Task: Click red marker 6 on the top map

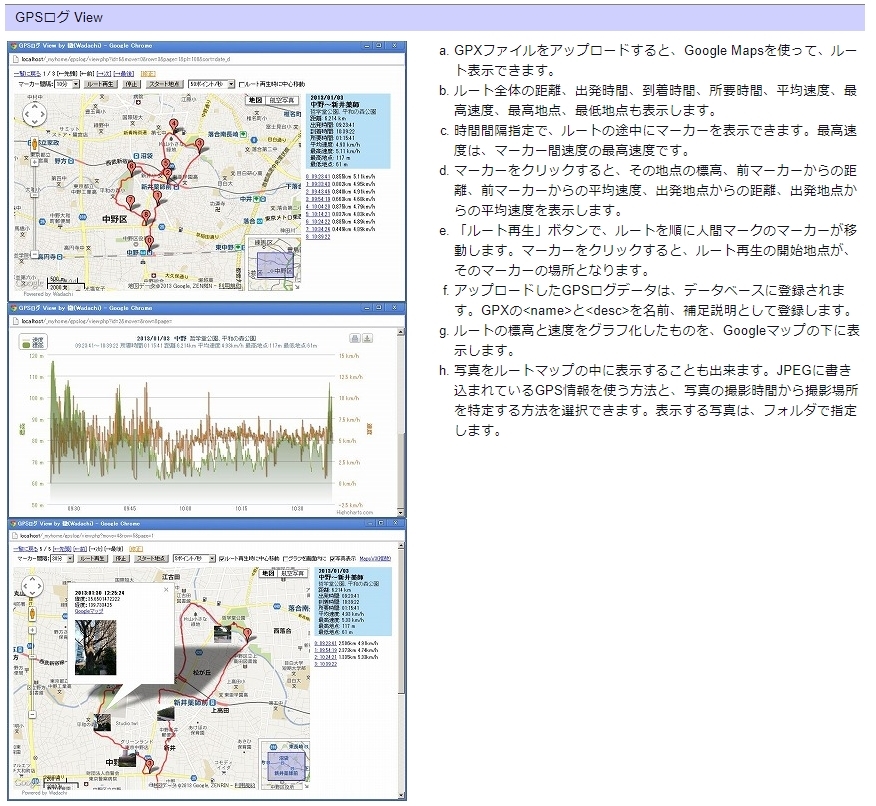Action: pyautogui.click(x=132, y=169)
